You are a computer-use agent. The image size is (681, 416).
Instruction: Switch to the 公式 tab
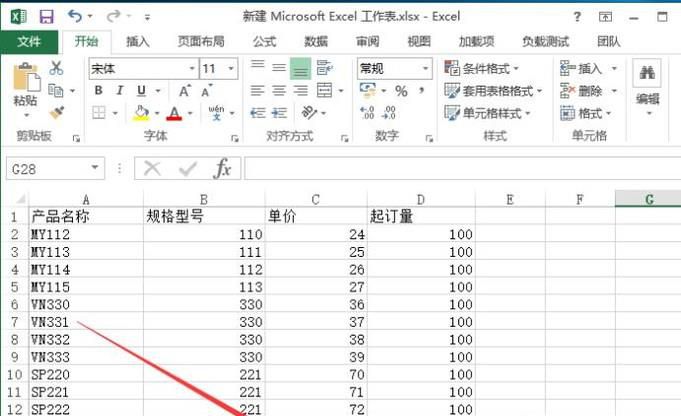(x=264, y=42)
